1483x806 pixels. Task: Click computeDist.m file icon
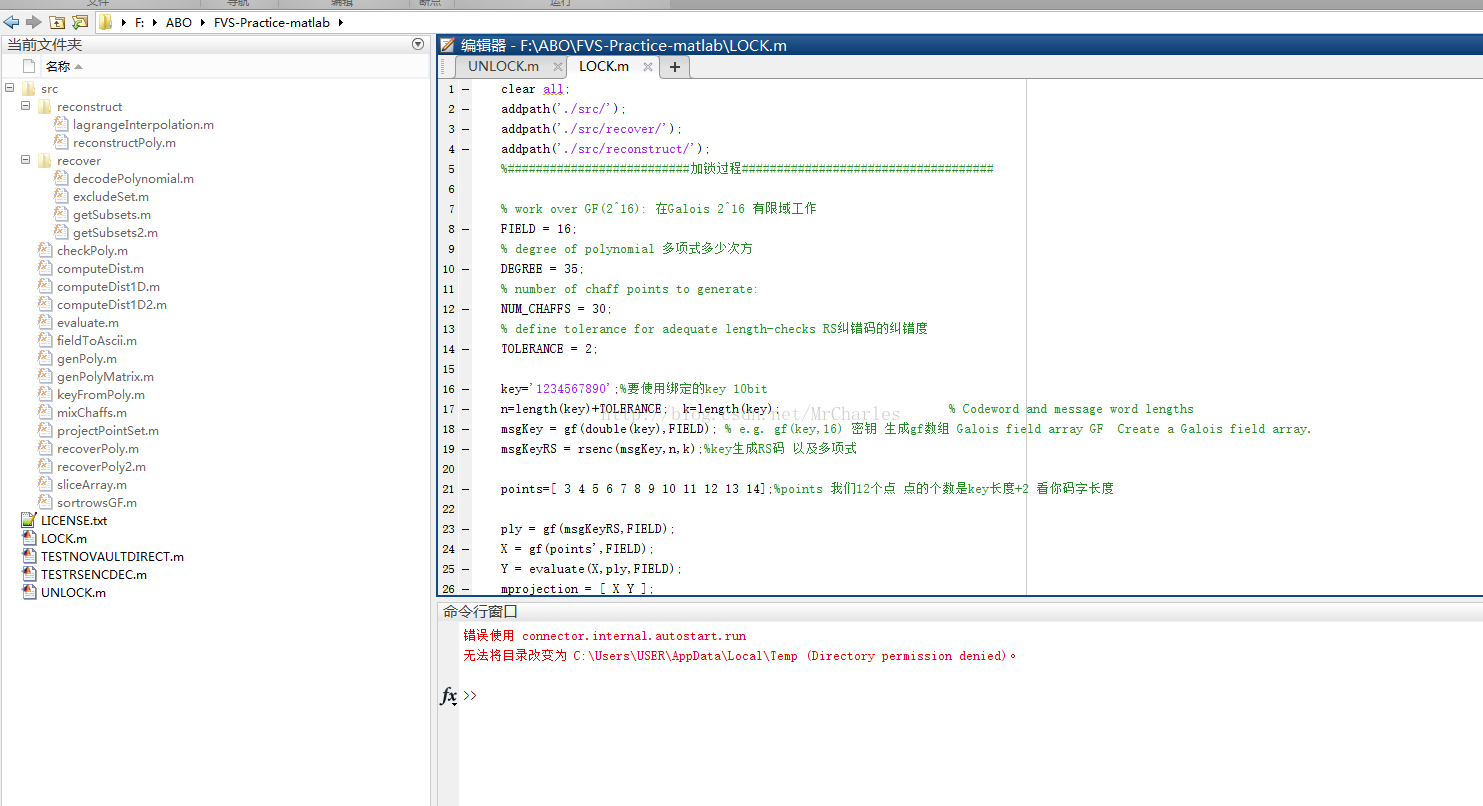(45, 268)
